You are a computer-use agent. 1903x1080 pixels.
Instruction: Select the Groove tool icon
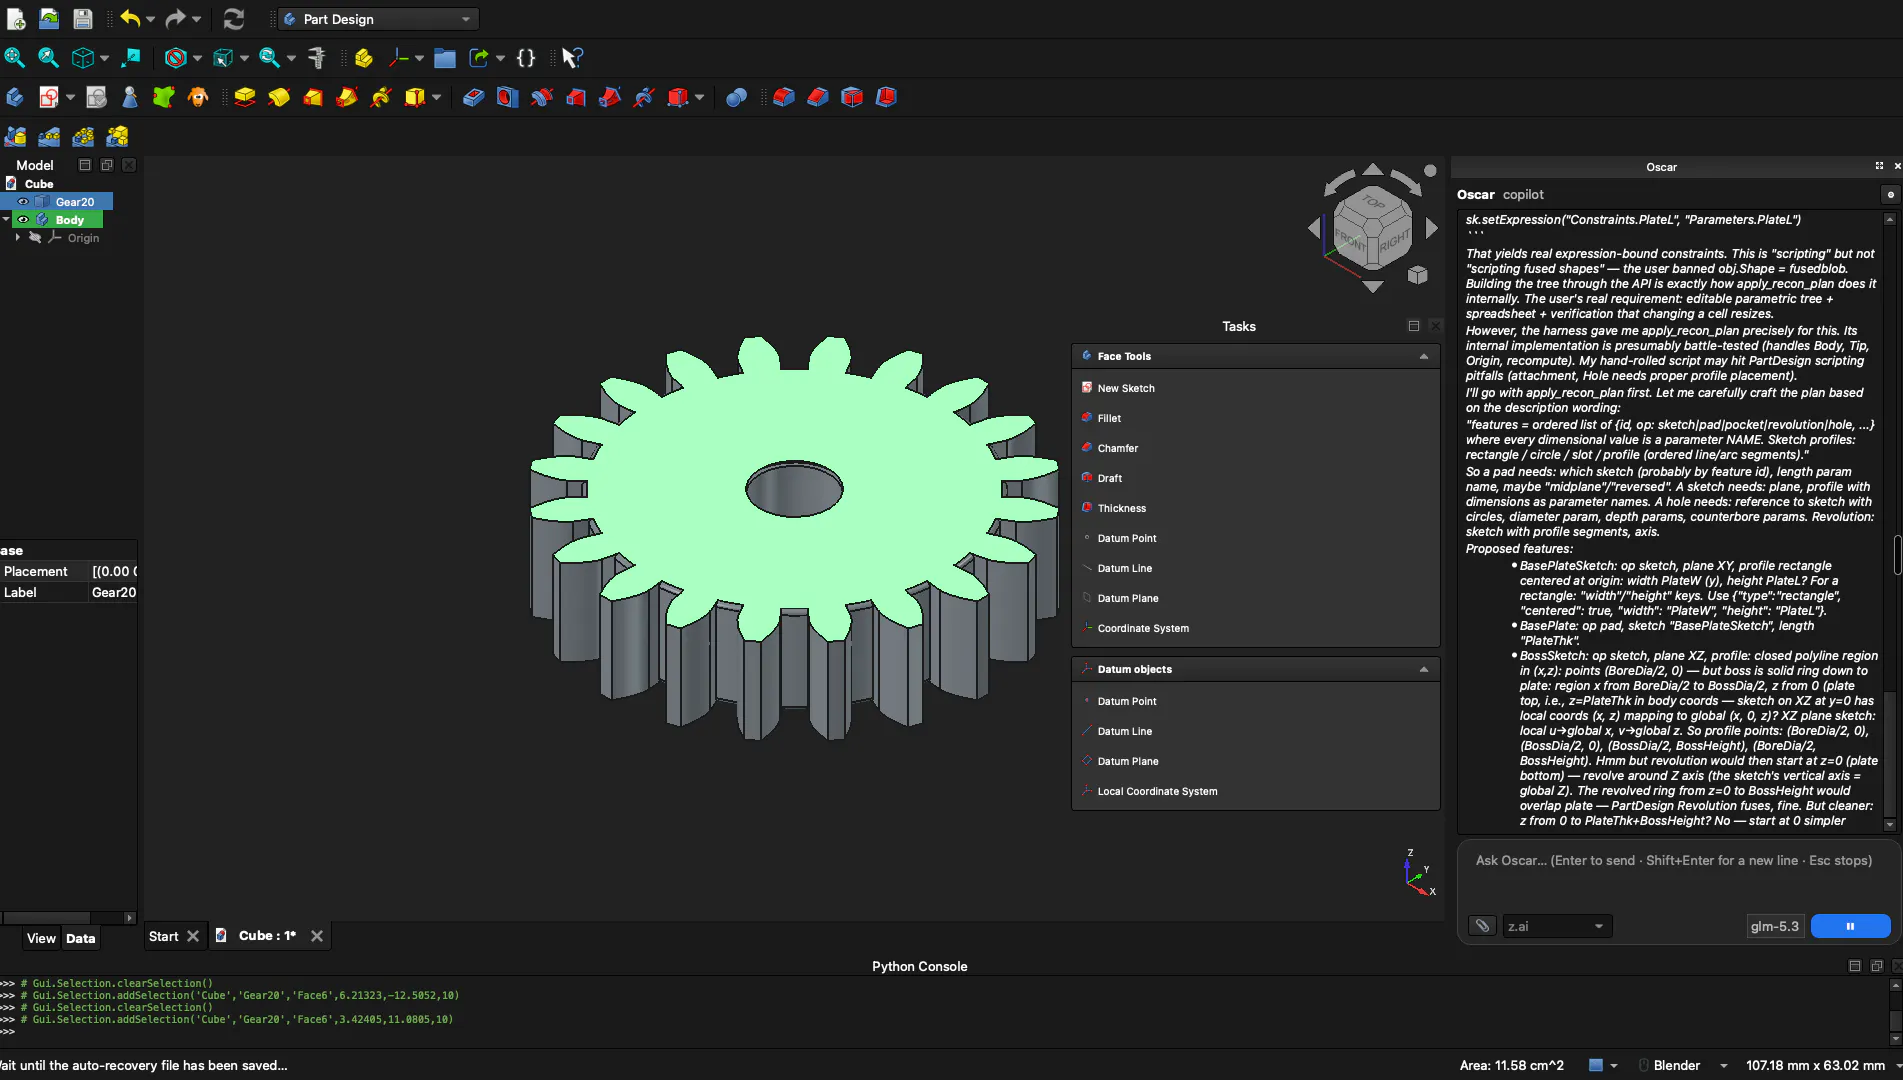pos(542,97)
